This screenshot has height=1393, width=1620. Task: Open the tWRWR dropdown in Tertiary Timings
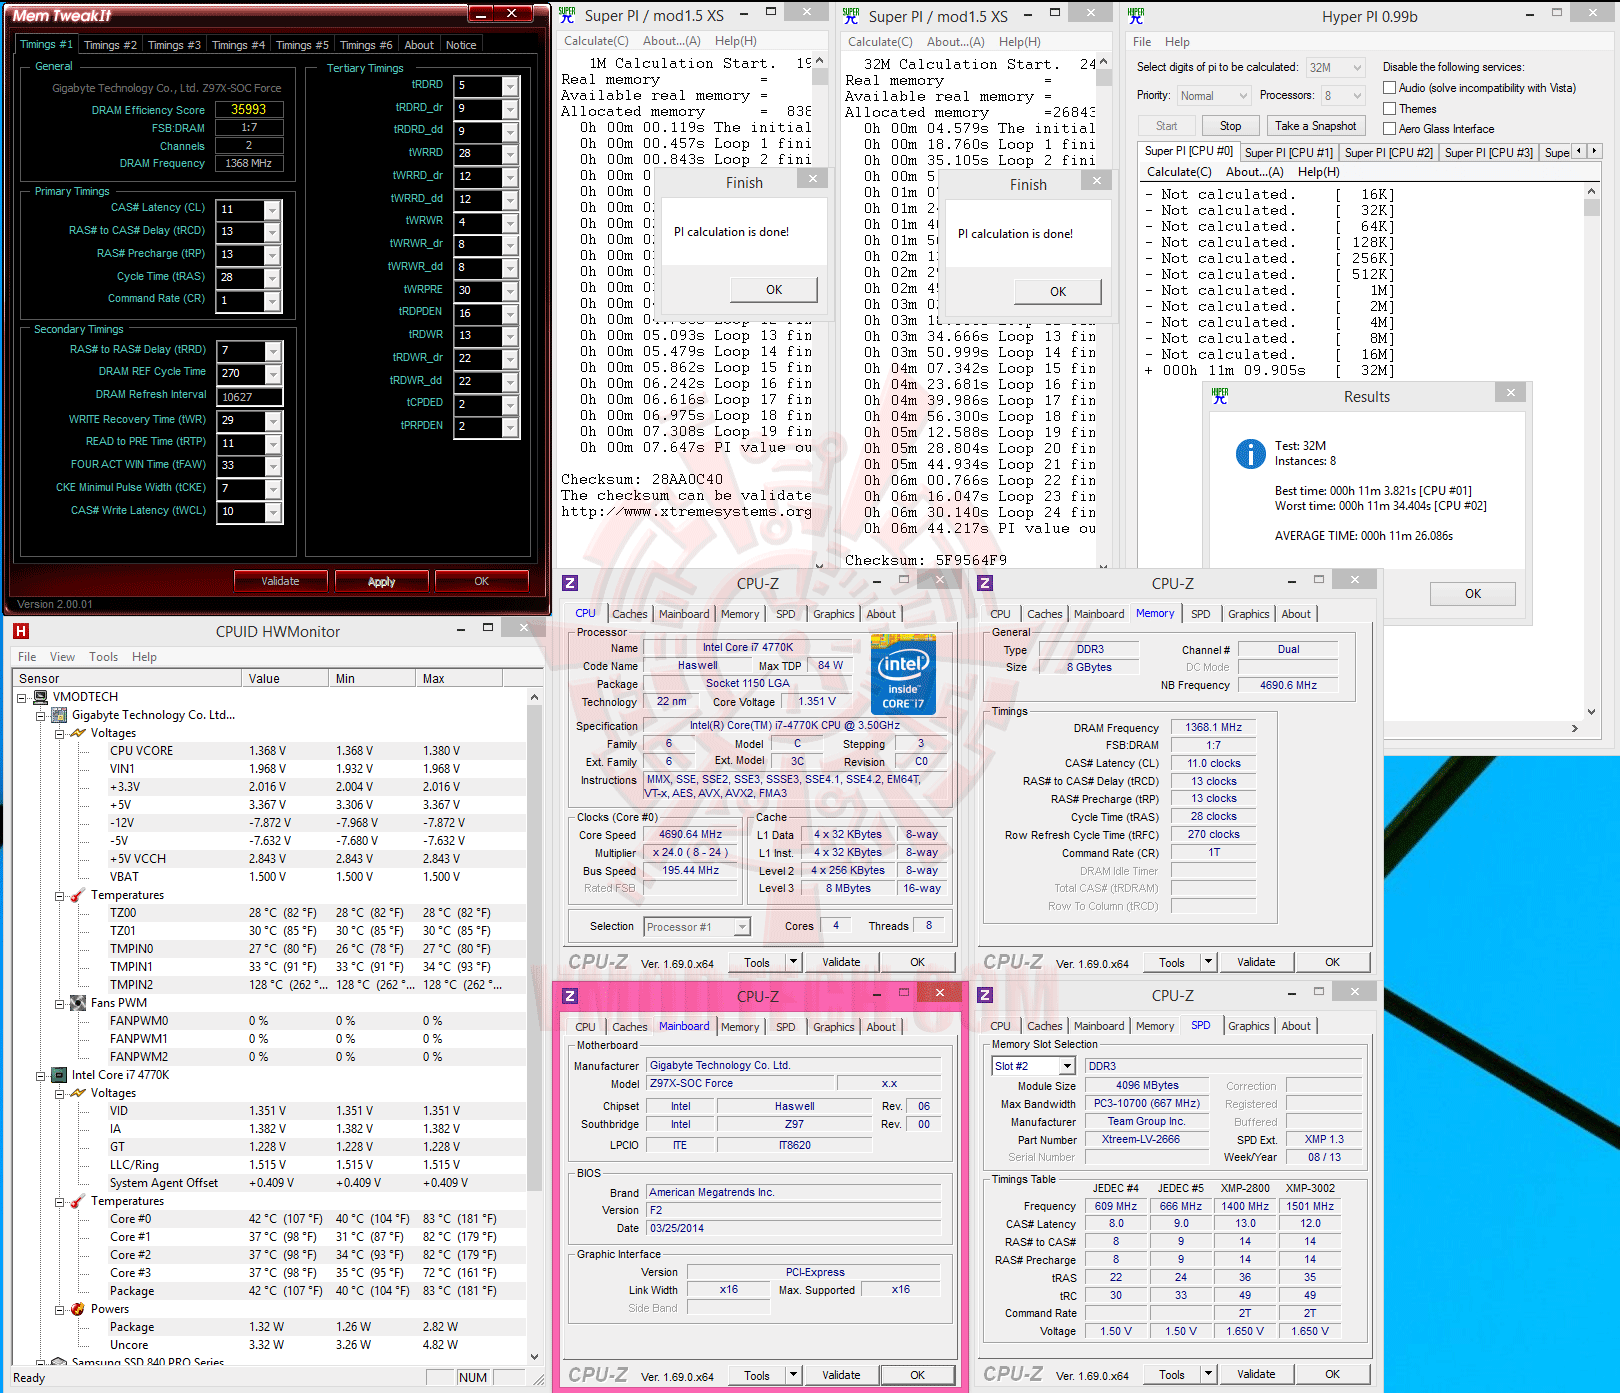pyautogui.click(x=510, y=222)
